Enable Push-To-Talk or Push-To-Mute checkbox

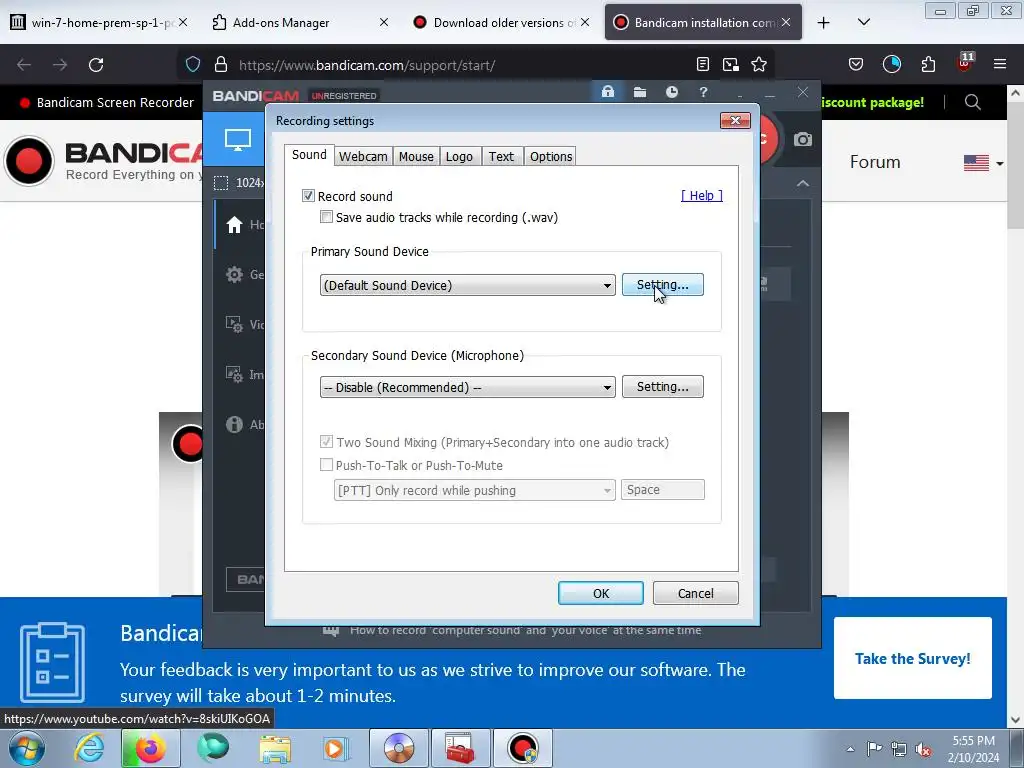tap(327, 465)
